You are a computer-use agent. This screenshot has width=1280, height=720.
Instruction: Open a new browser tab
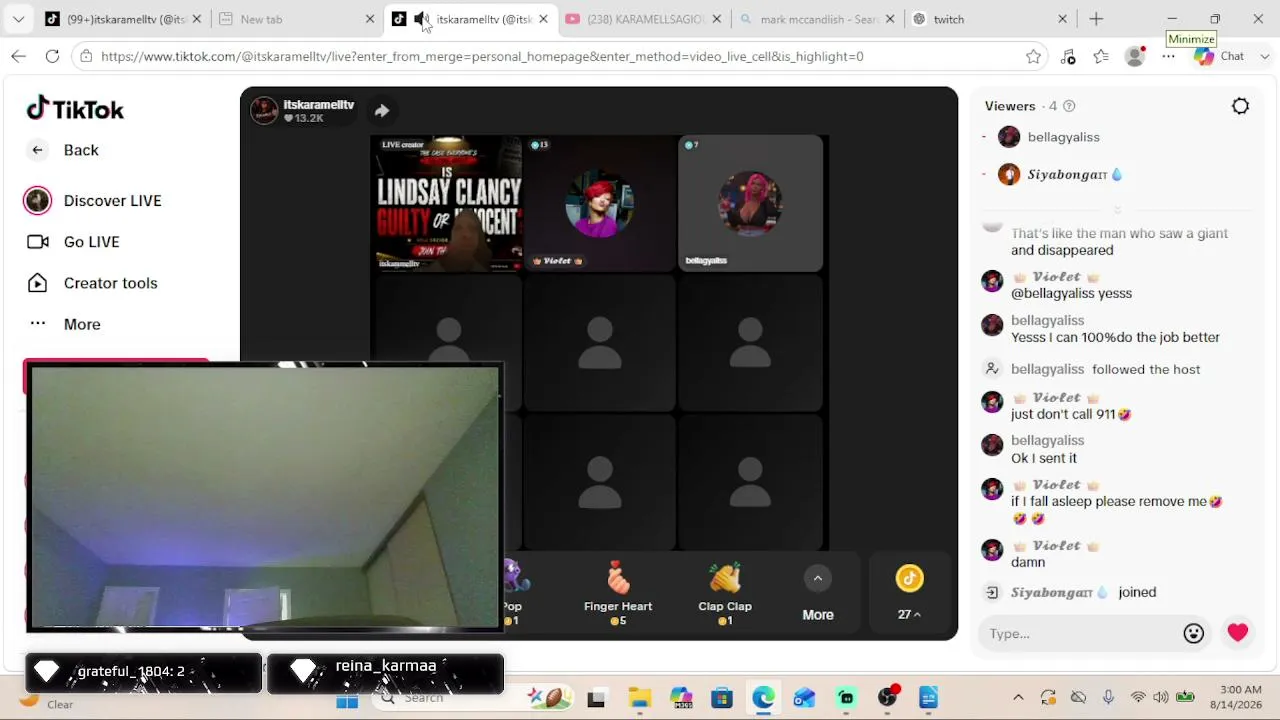pyautogui.click(x=1096, y=19)
